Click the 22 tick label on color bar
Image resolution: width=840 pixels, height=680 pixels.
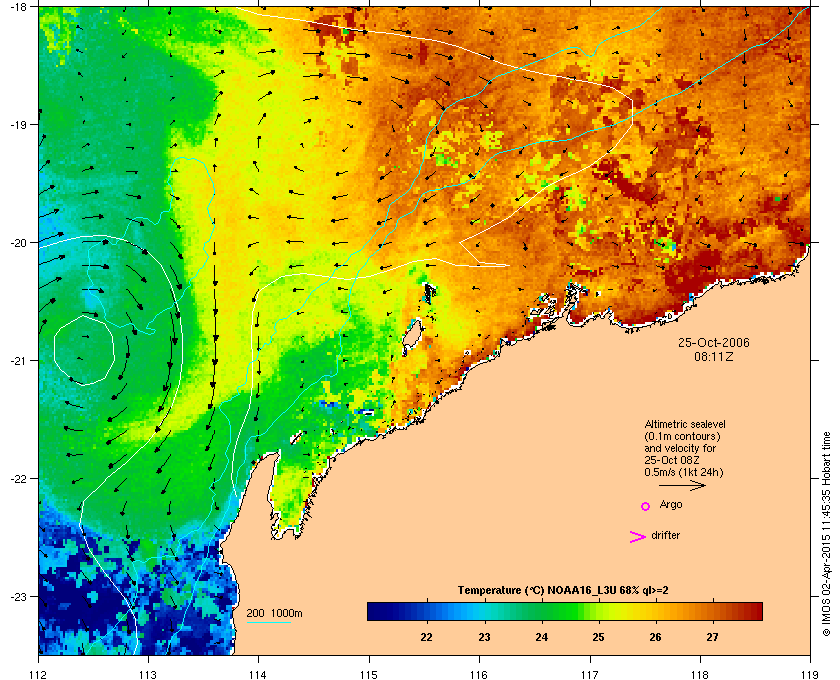point(426,637)
